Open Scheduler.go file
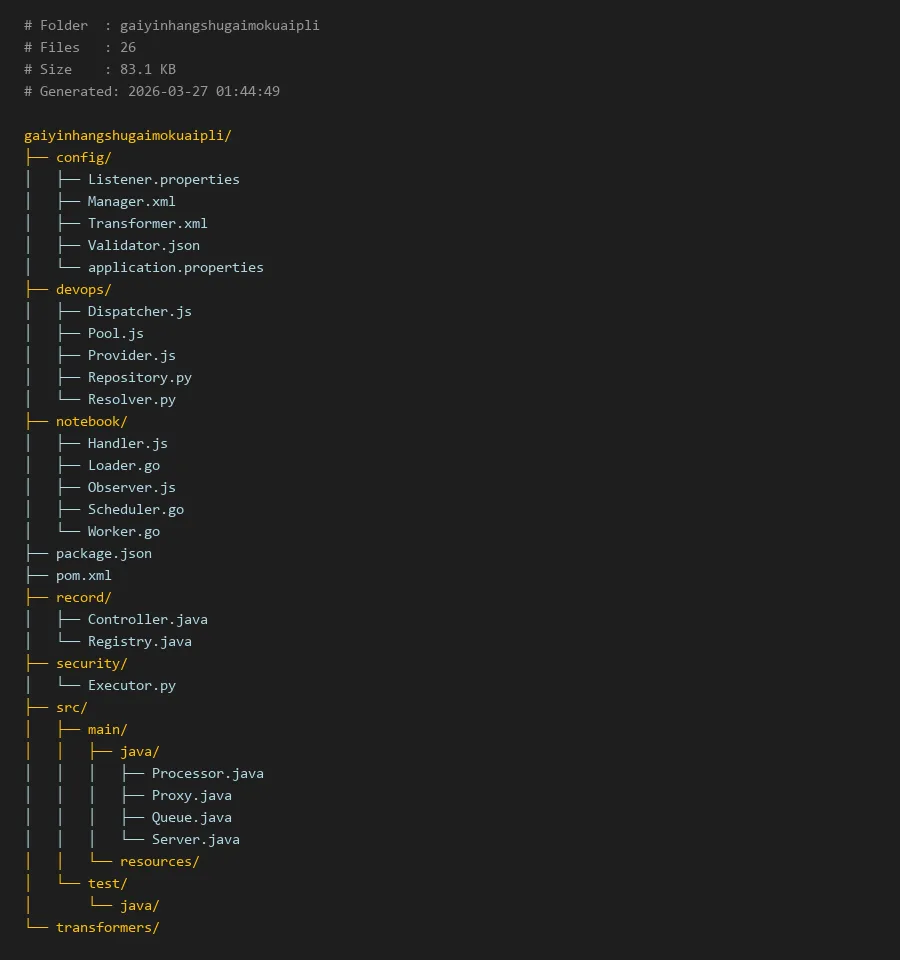This screenshot has height=960, width=900. 135,509
